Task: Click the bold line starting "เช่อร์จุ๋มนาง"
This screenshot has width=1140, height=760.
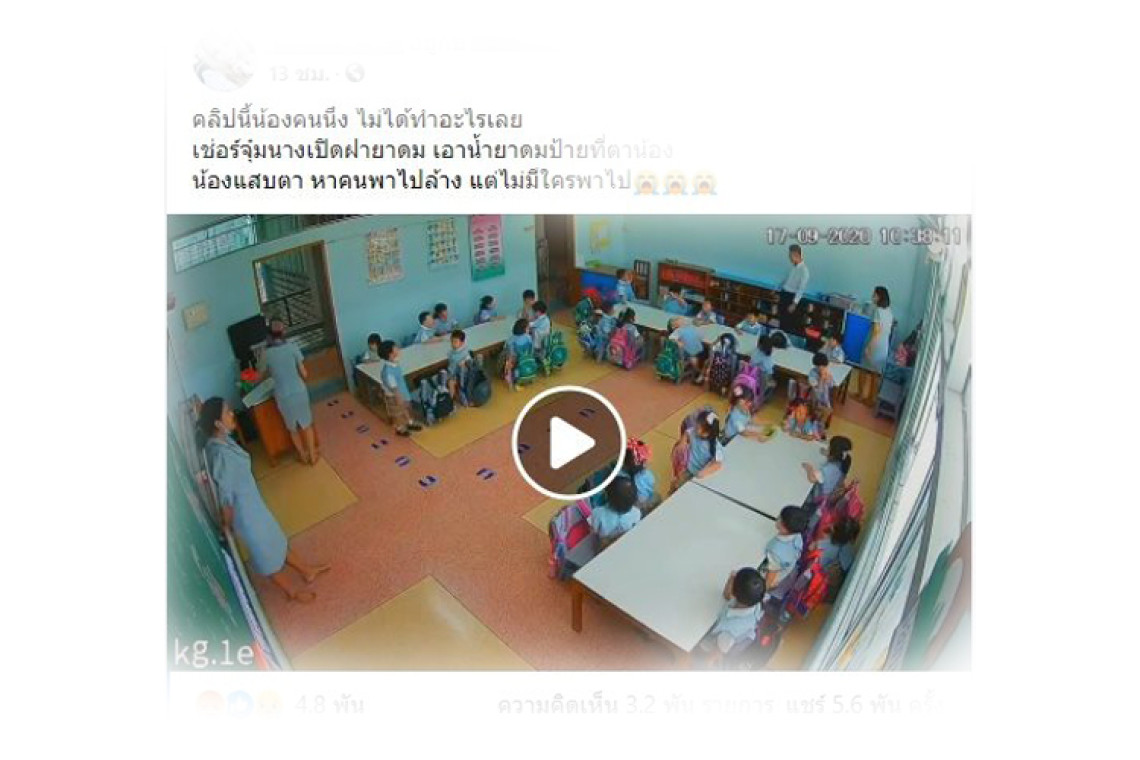Action: [x=432, y=151]
